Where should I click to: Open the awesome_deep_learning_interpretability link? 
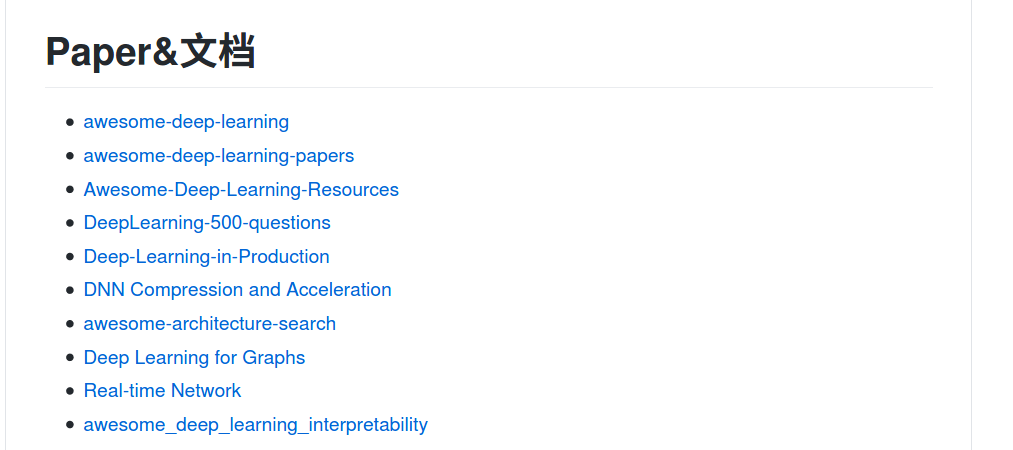tap(256, 425)
